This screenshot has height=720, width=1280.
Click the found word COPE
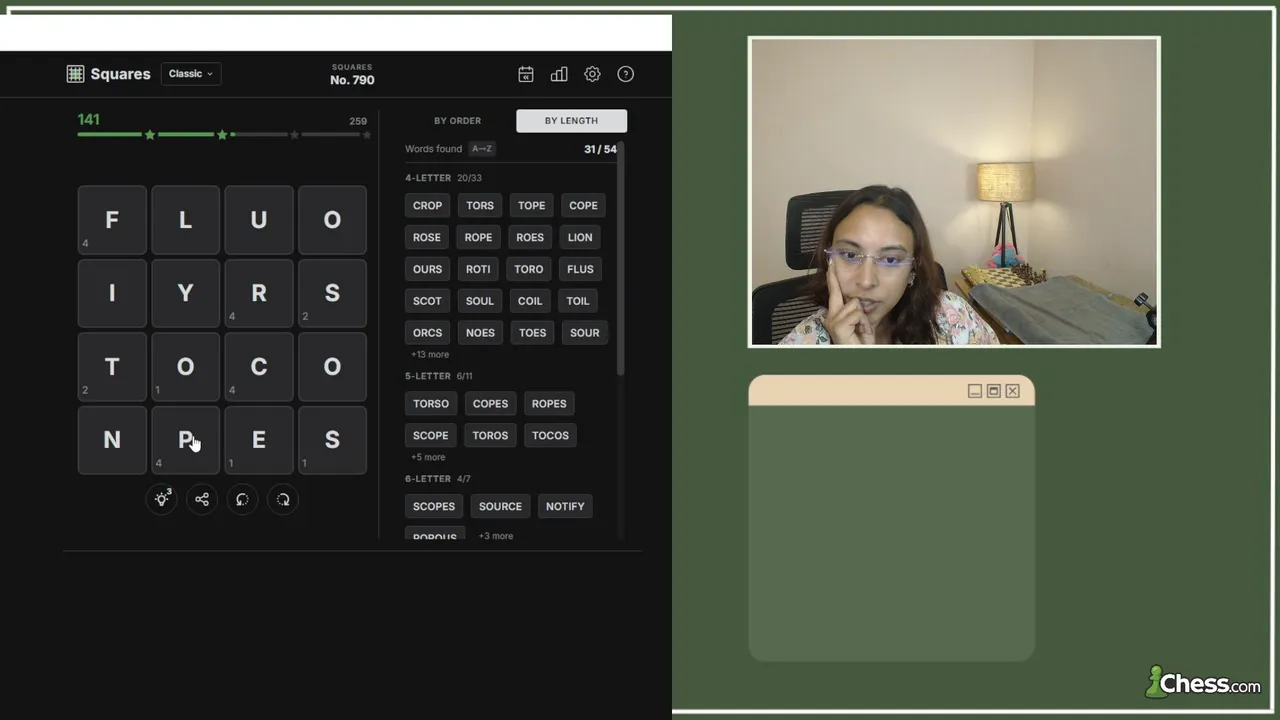point(583,206)
